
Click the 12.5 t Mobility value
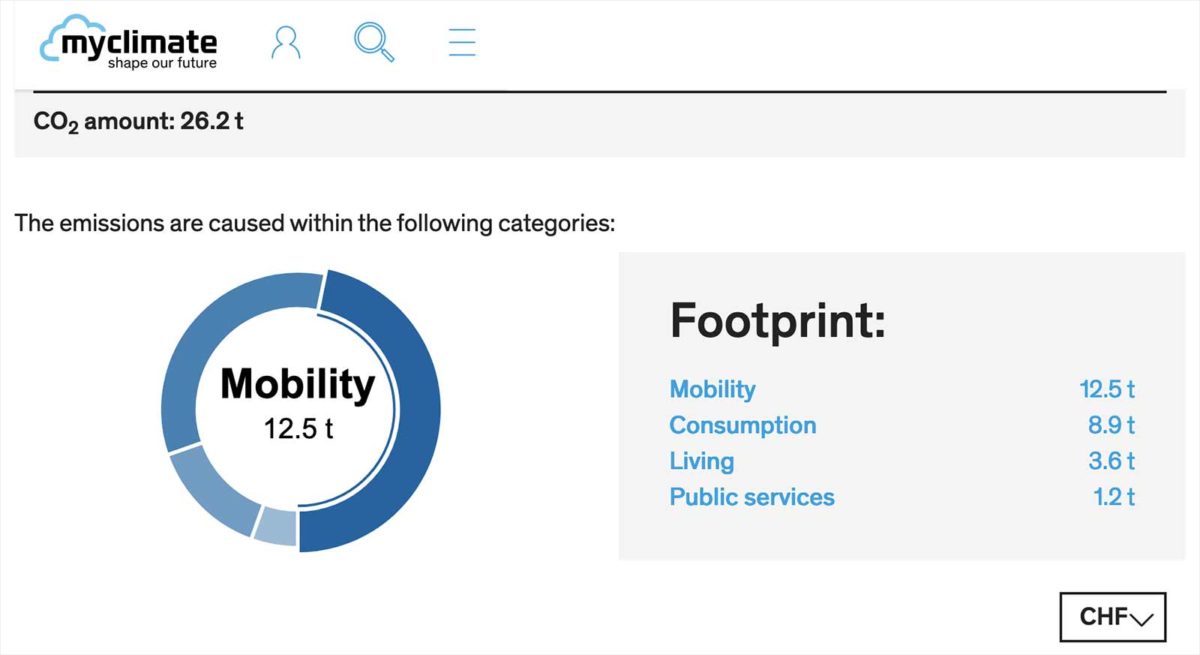click(x=1108, y=389)
